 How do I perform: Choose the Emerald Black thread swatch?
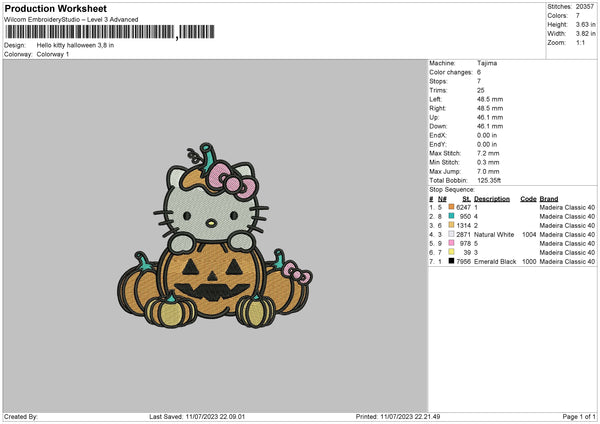click(x=452, y=261)
